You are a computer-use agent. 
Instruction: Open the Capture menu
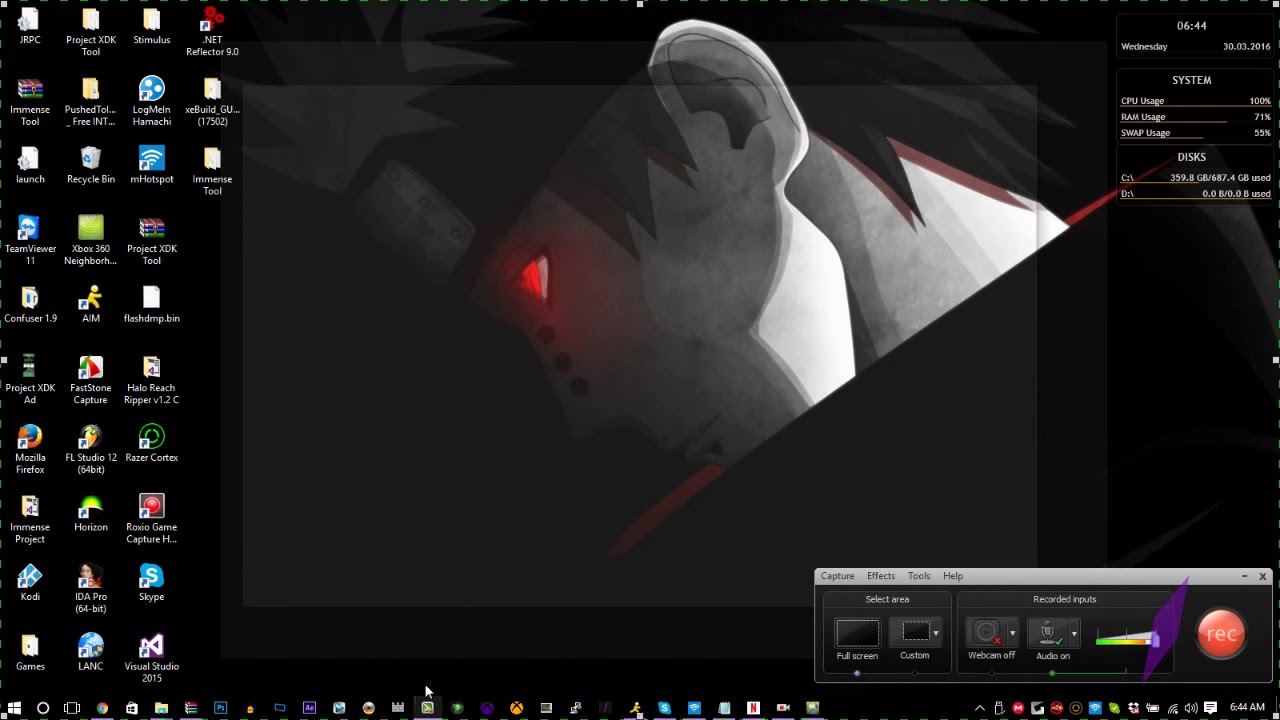[x=837, y=576]
